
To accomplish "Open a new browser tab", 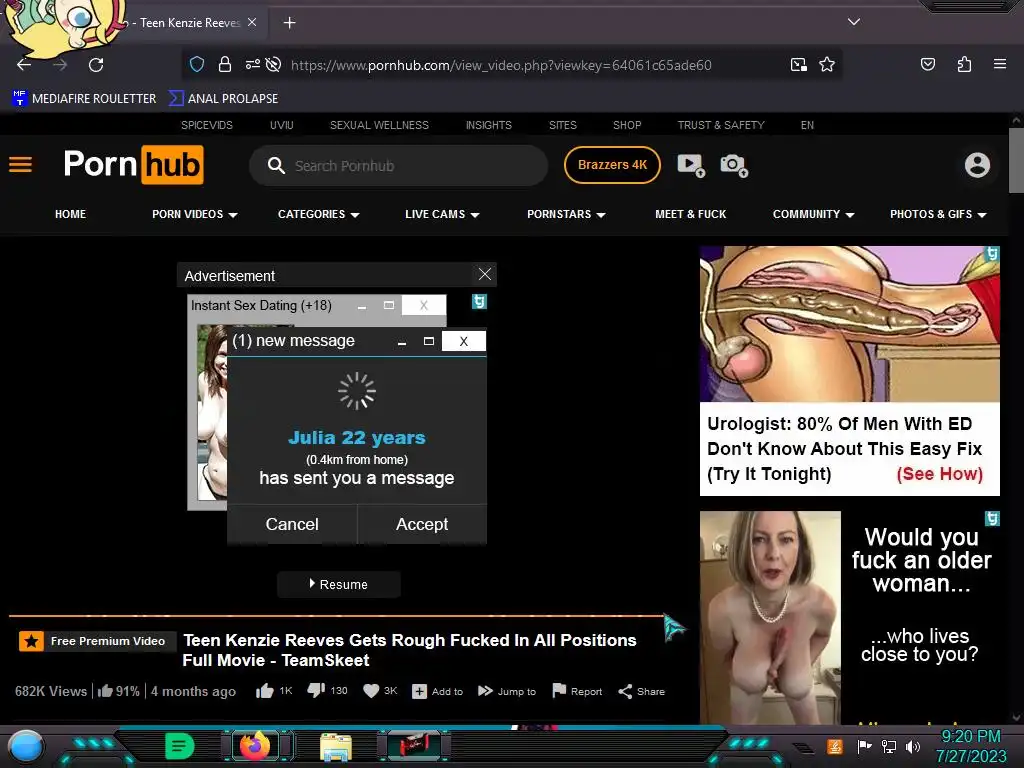I will click(x=289, y=23).
